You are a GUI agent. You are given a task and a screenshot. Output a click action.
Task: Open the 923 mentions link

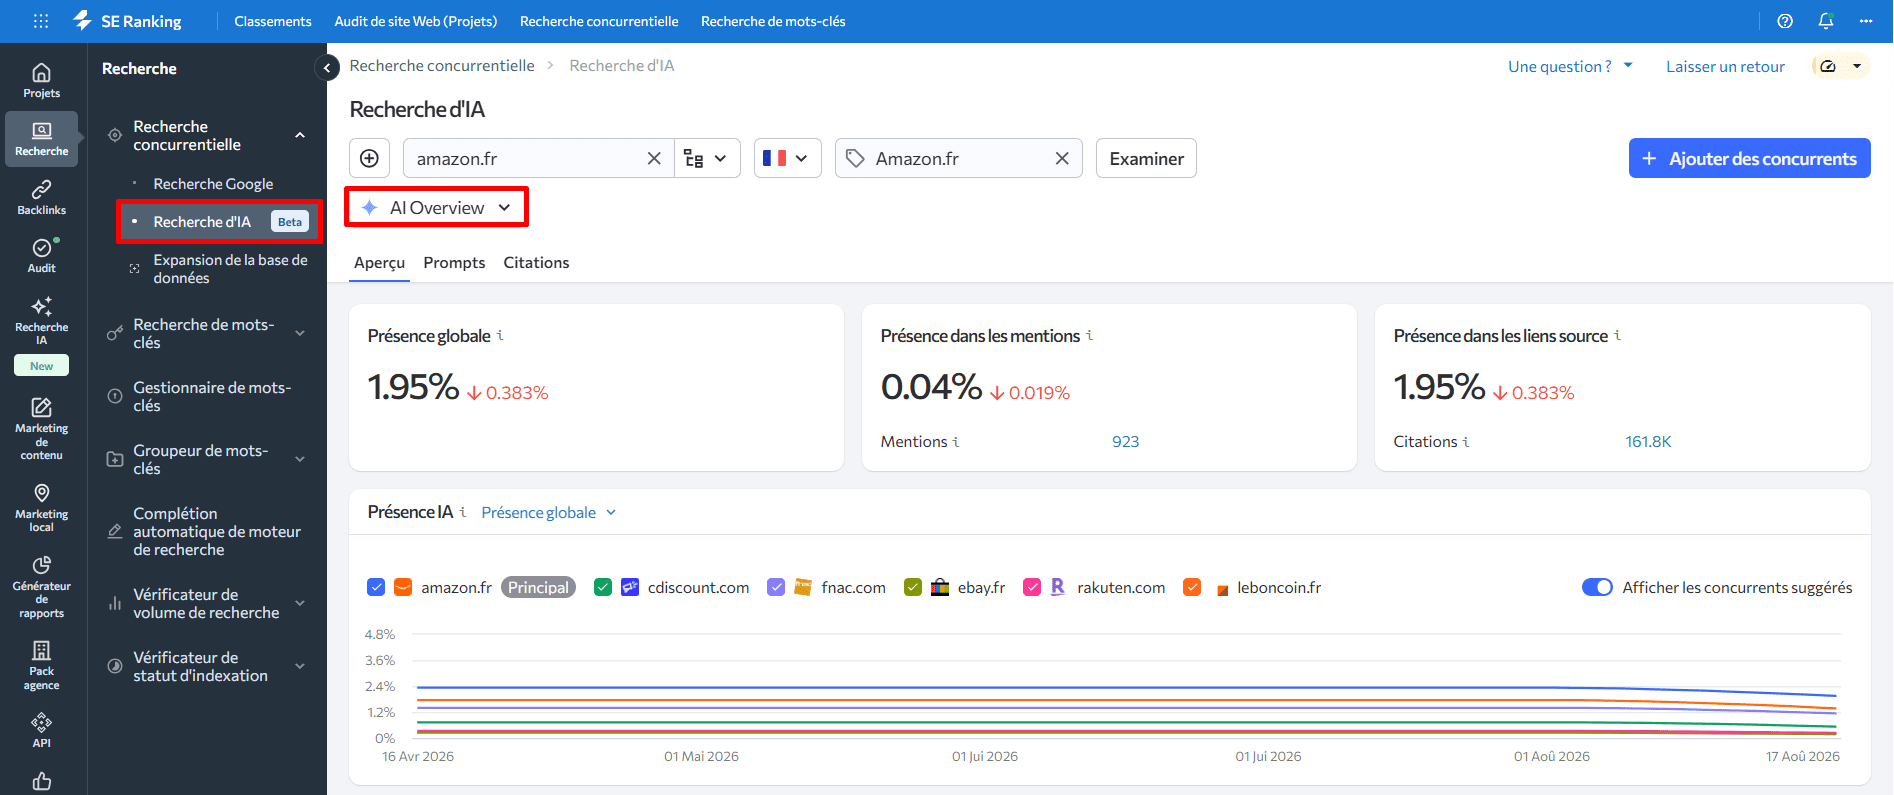[1125, 441]
